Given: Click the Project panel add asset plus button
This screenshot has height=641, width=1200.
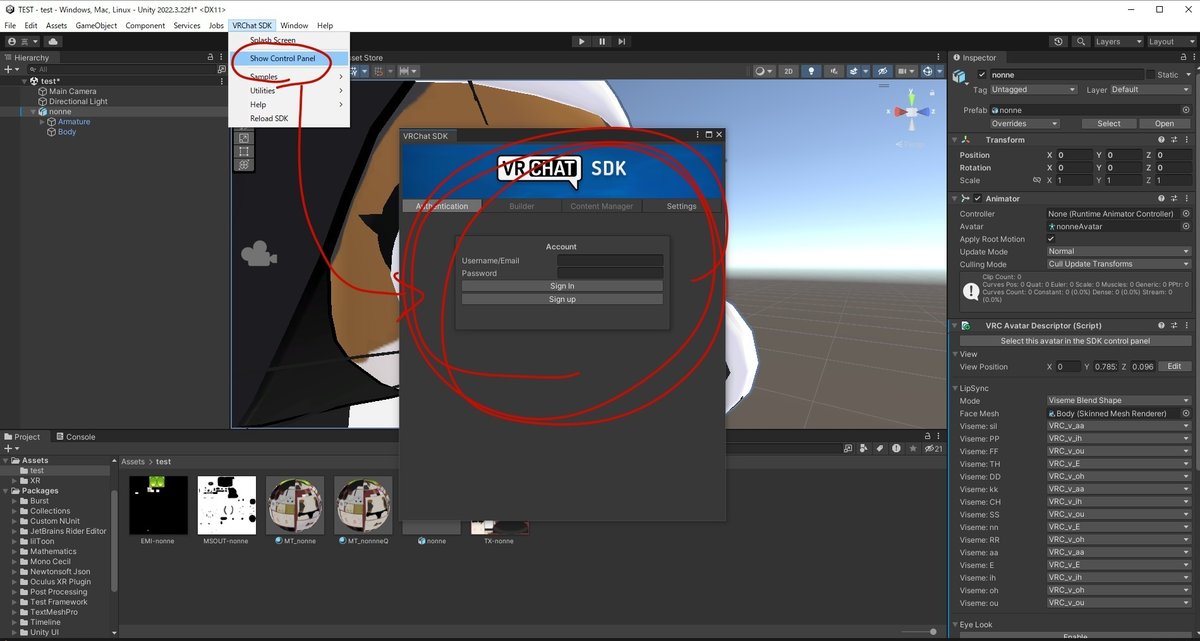Looking at the screenshot, I should [x=11, y=449].
